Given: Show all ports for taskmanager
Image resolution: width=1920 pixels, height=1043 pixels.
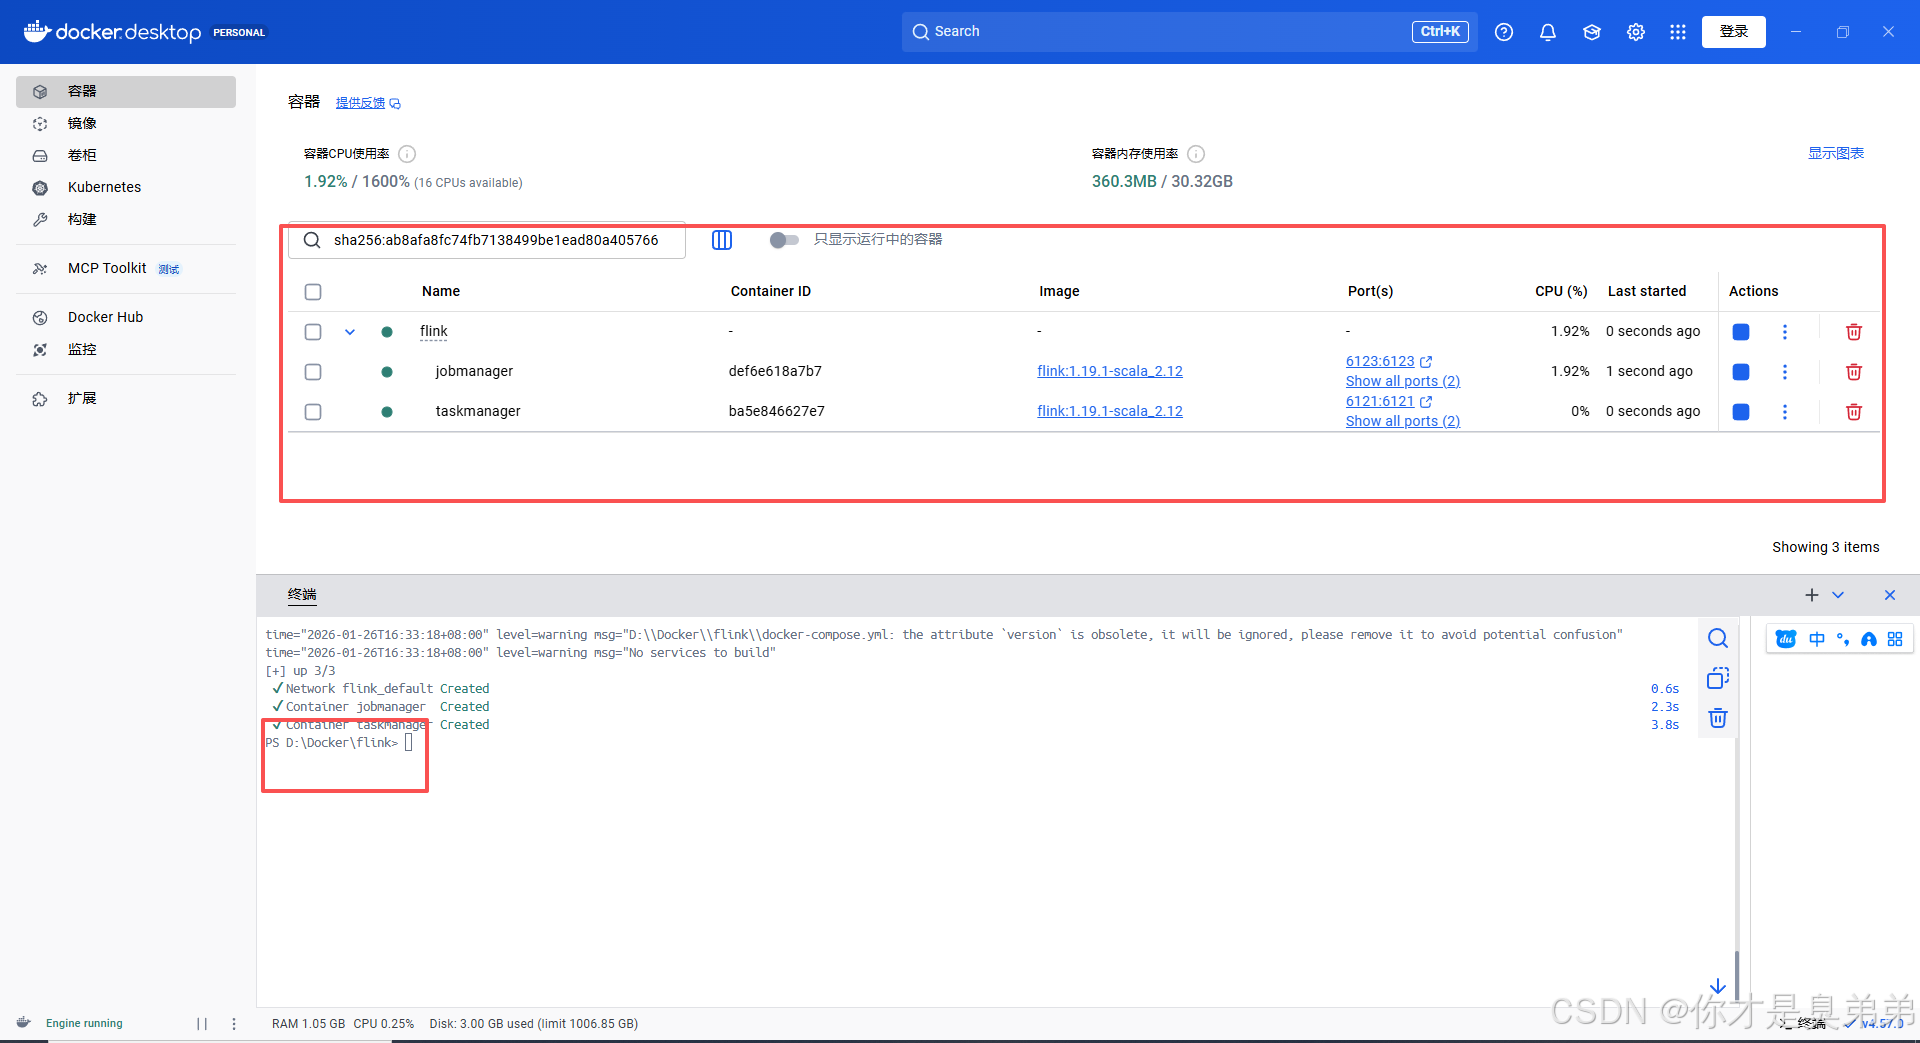Looking at the screenshot, I should pos(1402,421).
